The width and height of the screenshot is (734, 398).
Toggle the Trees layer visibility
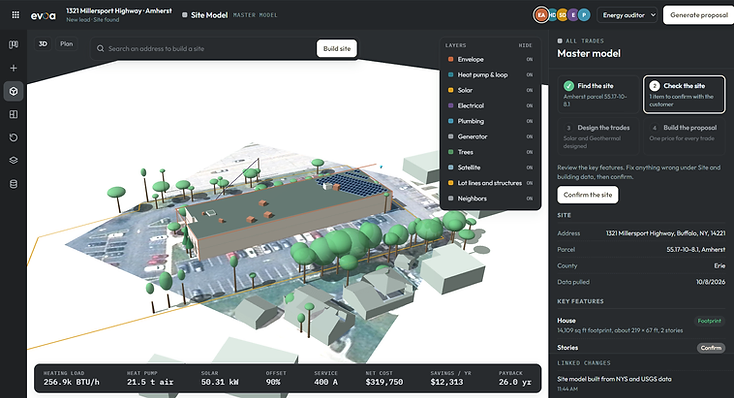pos(529,152)
